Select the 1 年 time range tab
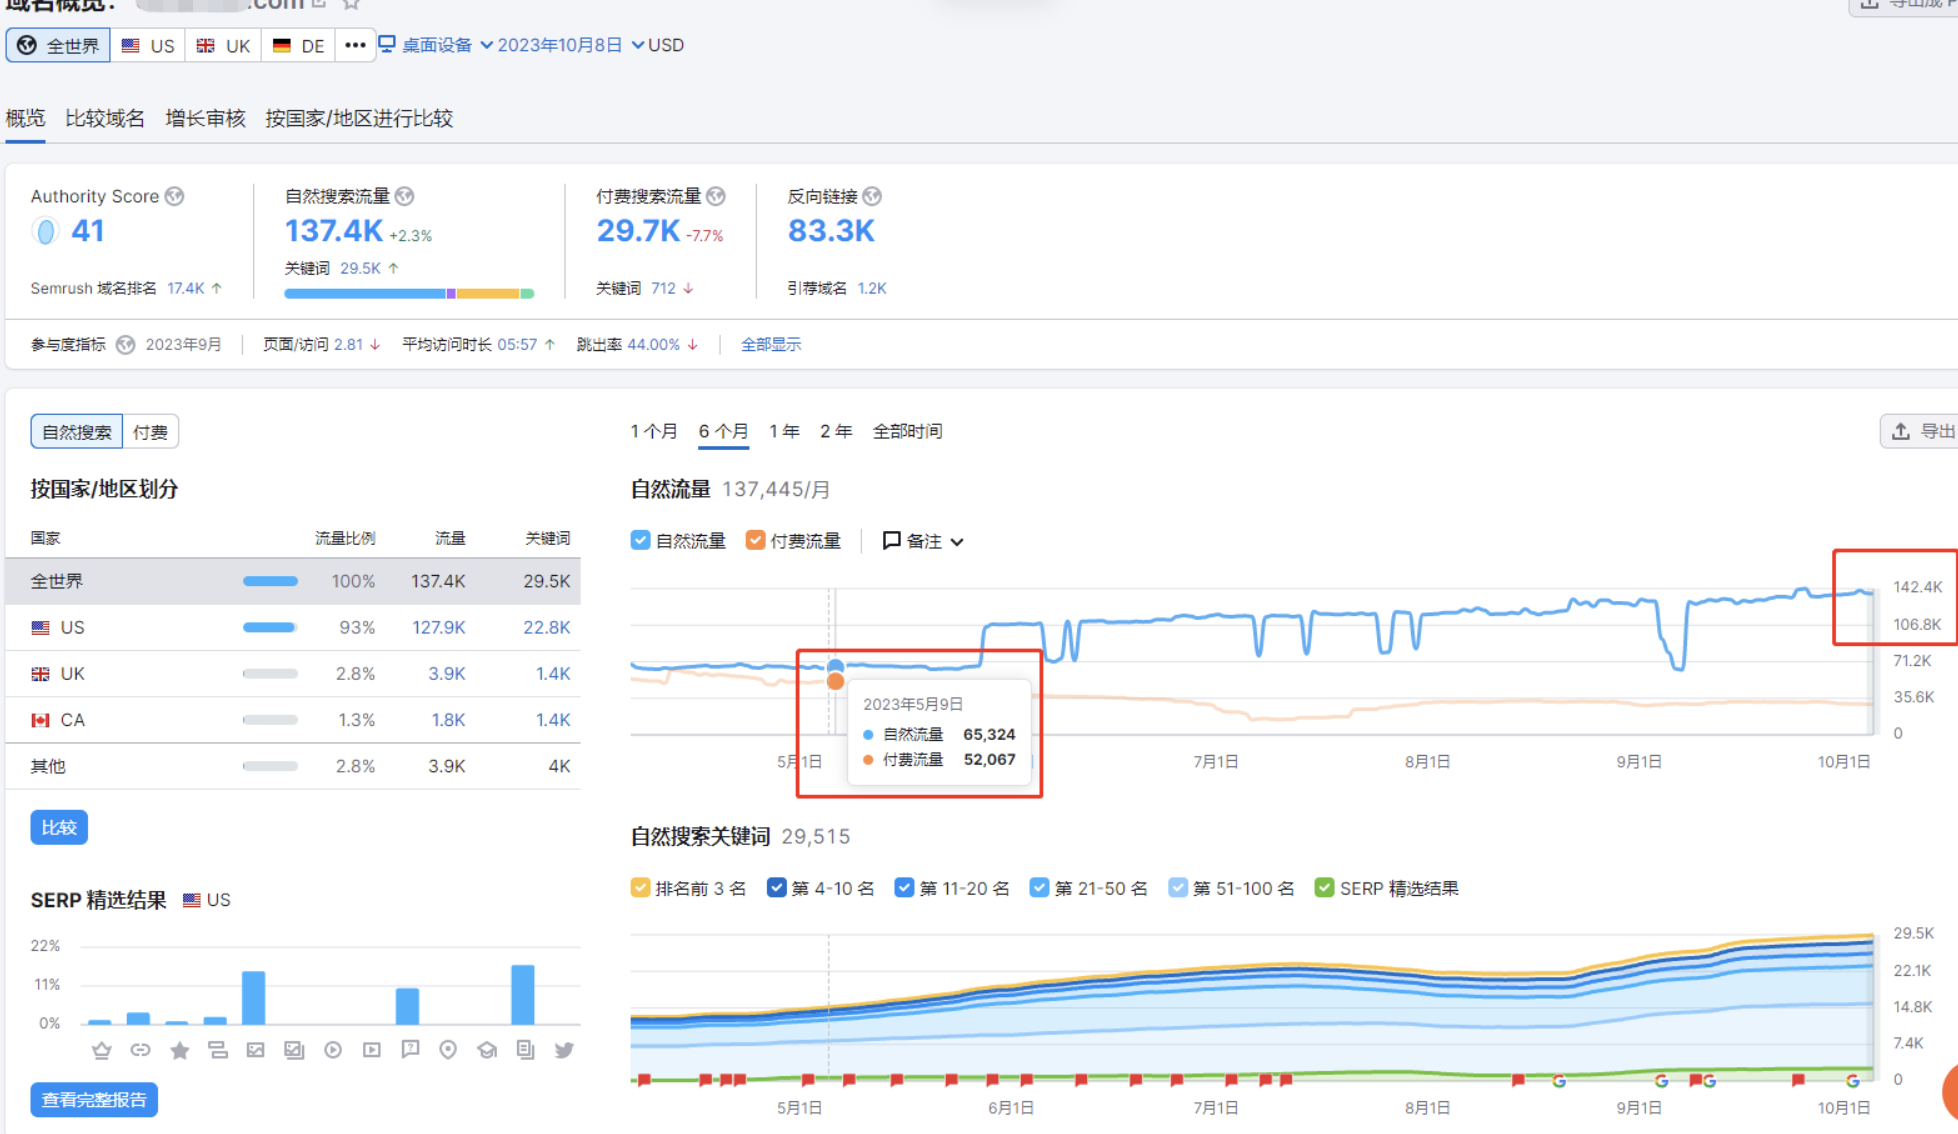This screenshot has height=1134, width=1958. coord(783,431)
